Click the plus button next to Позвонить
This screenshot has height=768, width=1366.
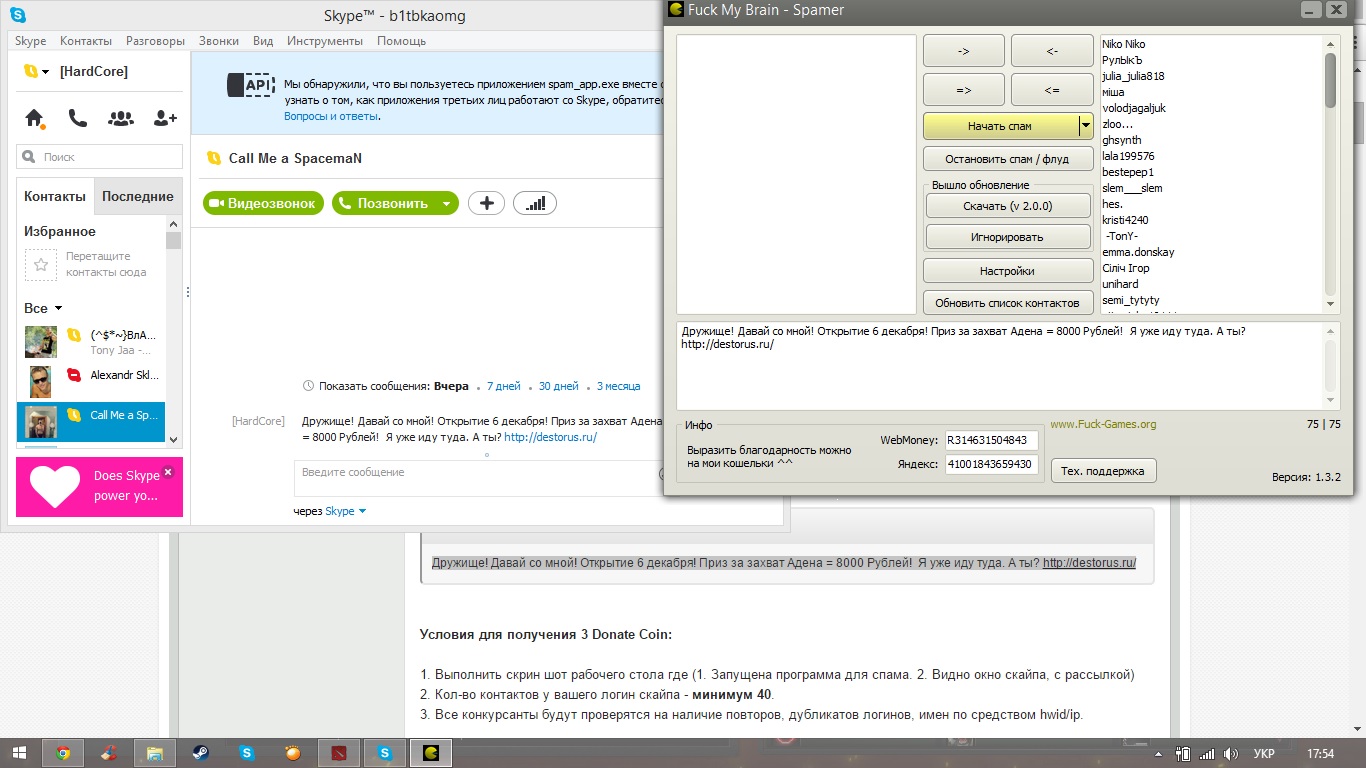[487, 203]
